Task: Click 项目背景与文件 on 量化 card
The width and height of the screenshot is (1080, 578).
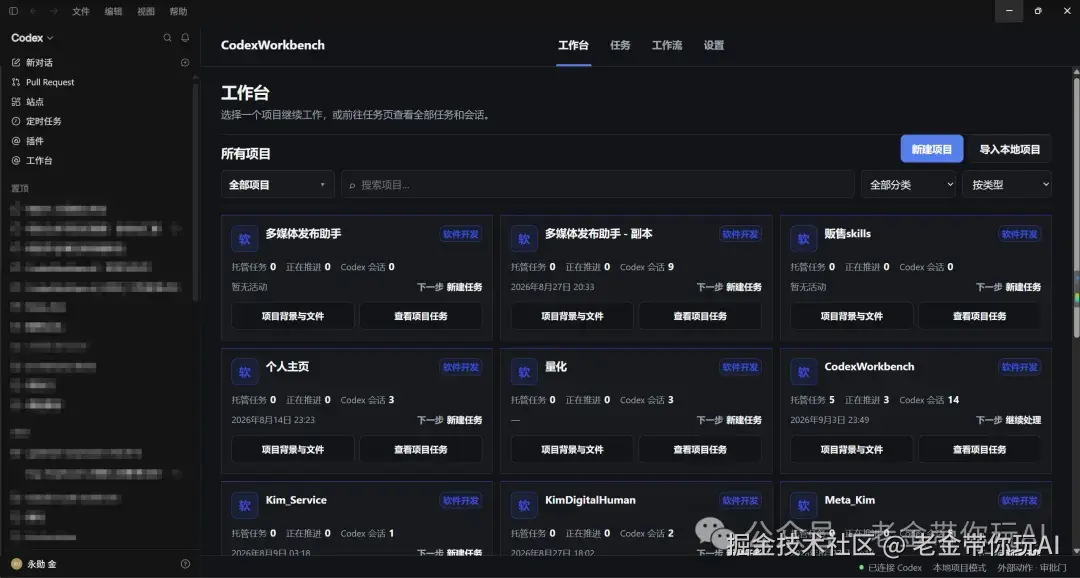Action: [572, 449]
